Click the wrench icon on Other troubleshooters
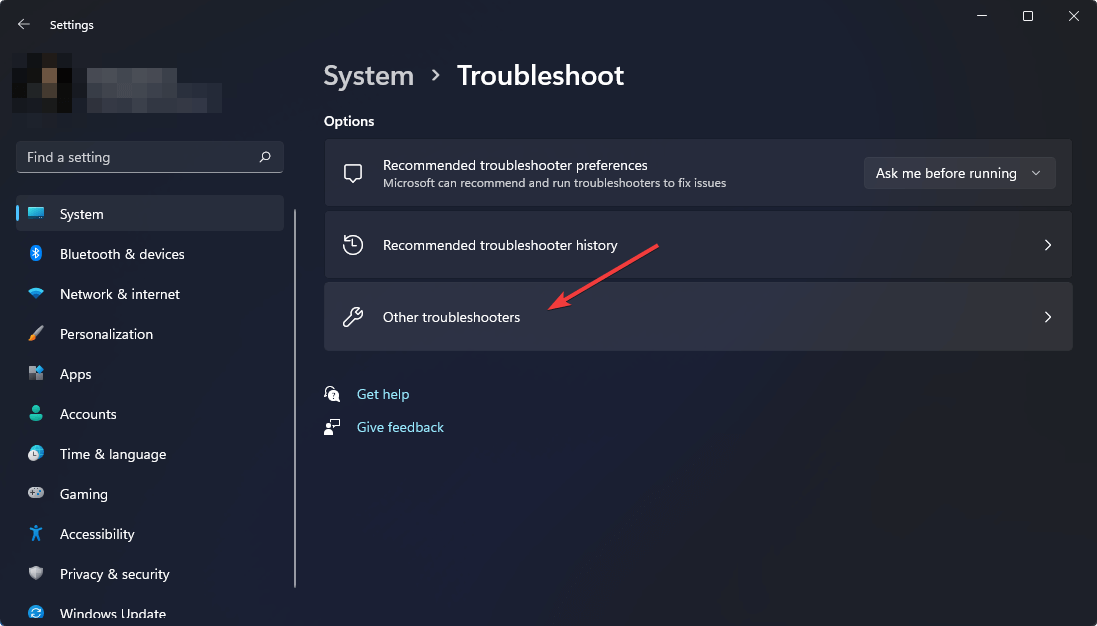1097x626 pixels. [x=353, y=317]
